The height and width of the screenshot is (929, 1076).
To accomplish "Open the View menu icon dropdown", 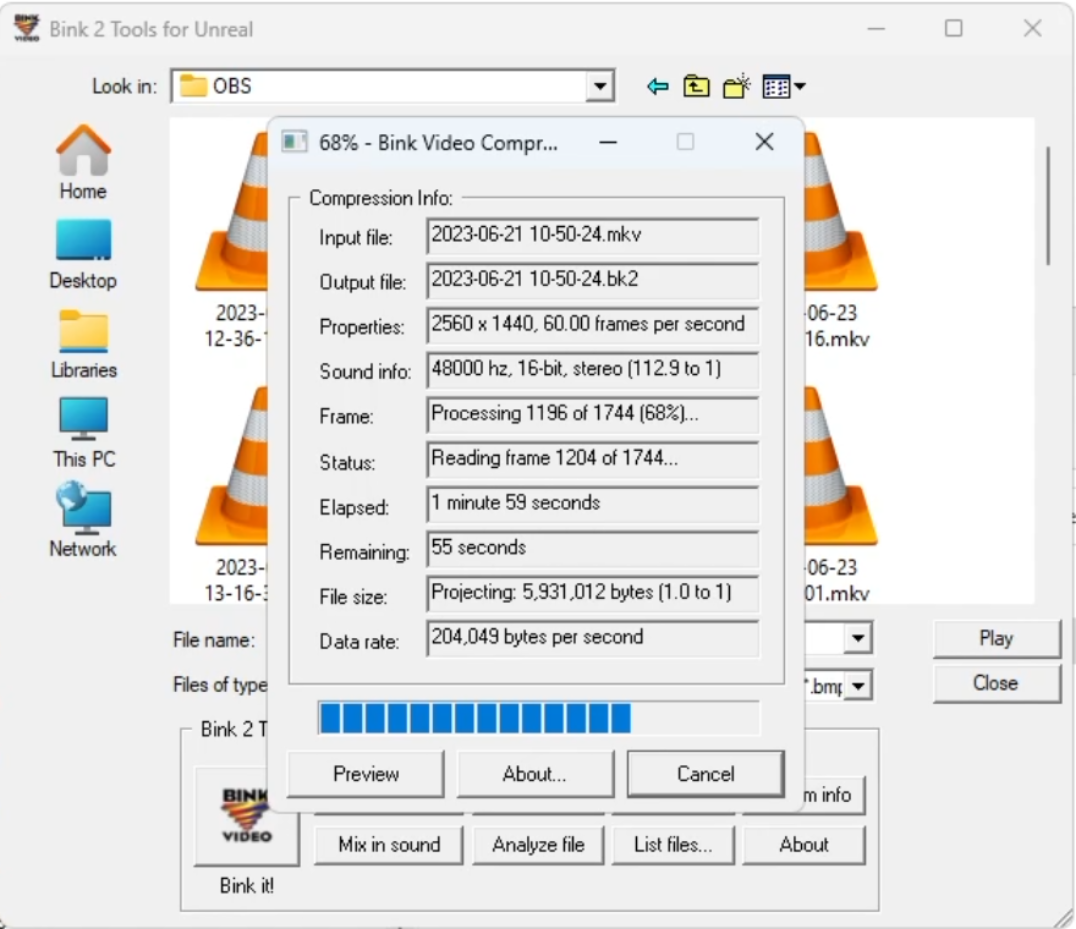I will coord(784,87).
